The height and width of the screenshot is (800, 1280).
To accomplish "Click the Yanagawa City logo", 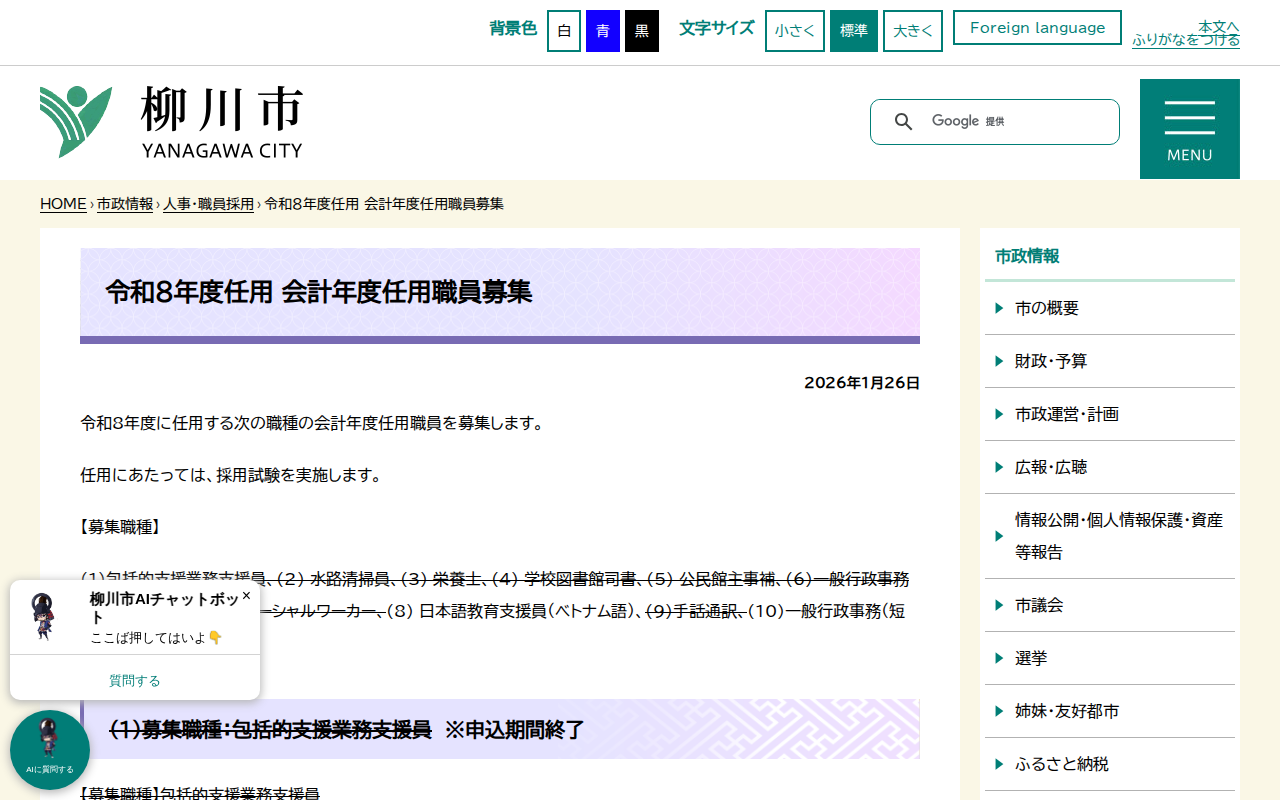I will pyautogui.click(x=170, y=120).
